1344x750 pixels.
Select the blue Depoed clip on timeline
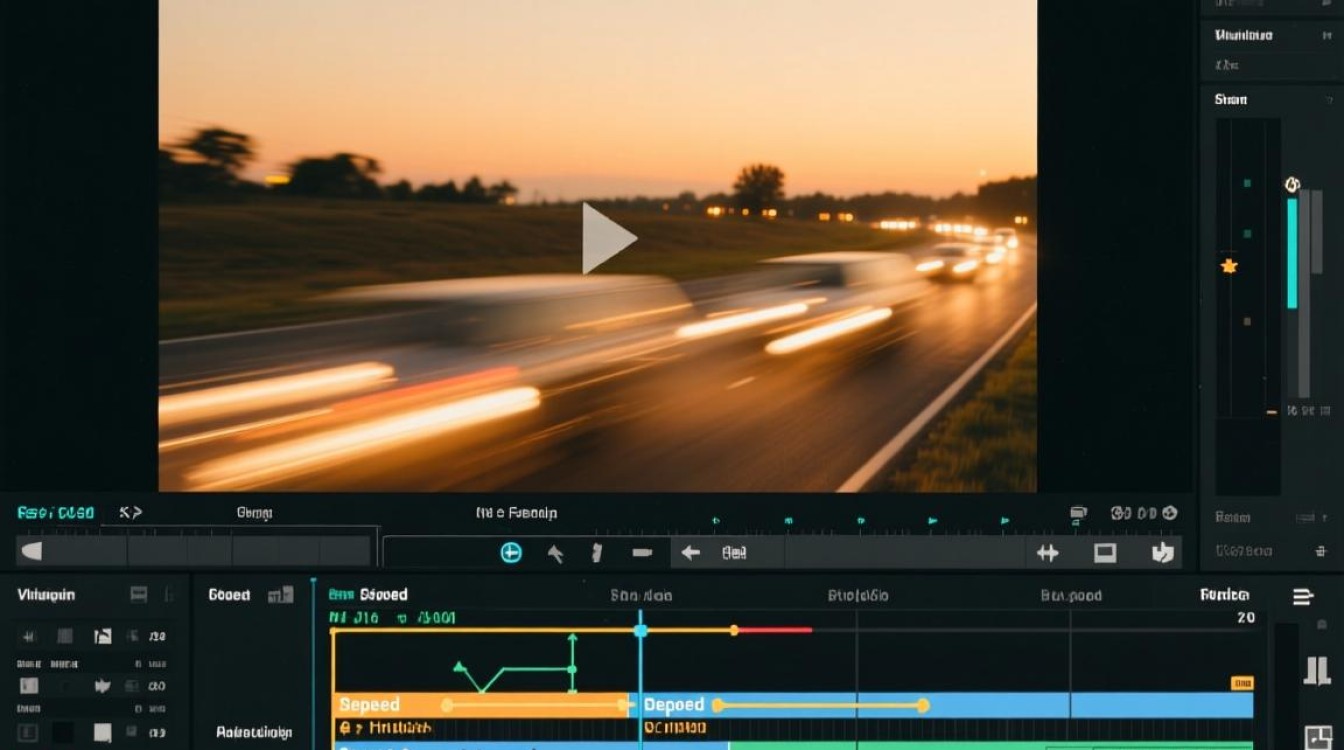tap(943, 705)
